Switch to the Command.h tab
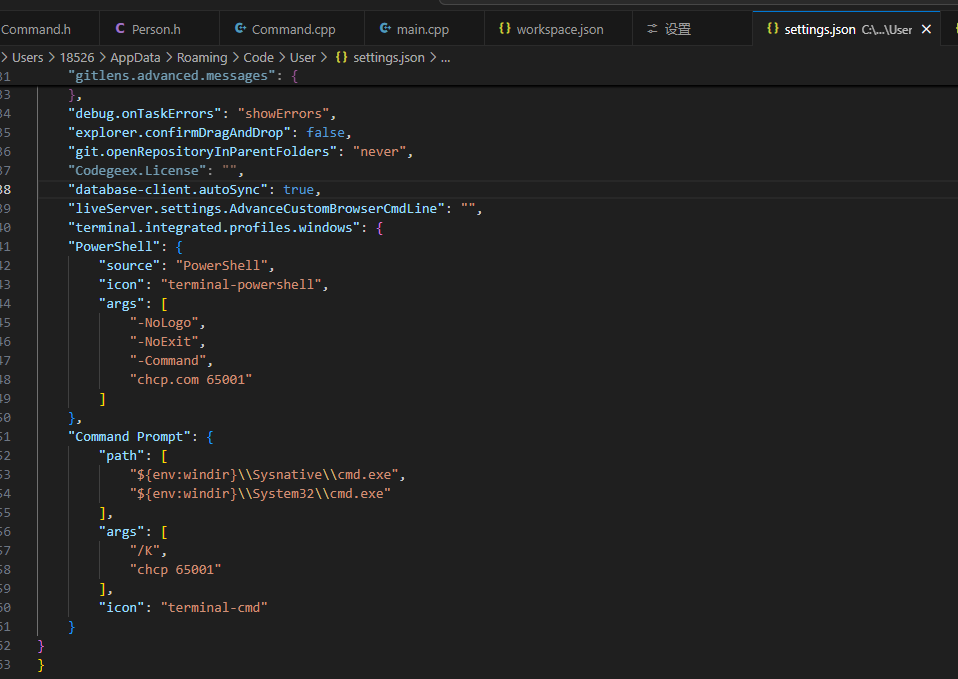 [36, 29]
